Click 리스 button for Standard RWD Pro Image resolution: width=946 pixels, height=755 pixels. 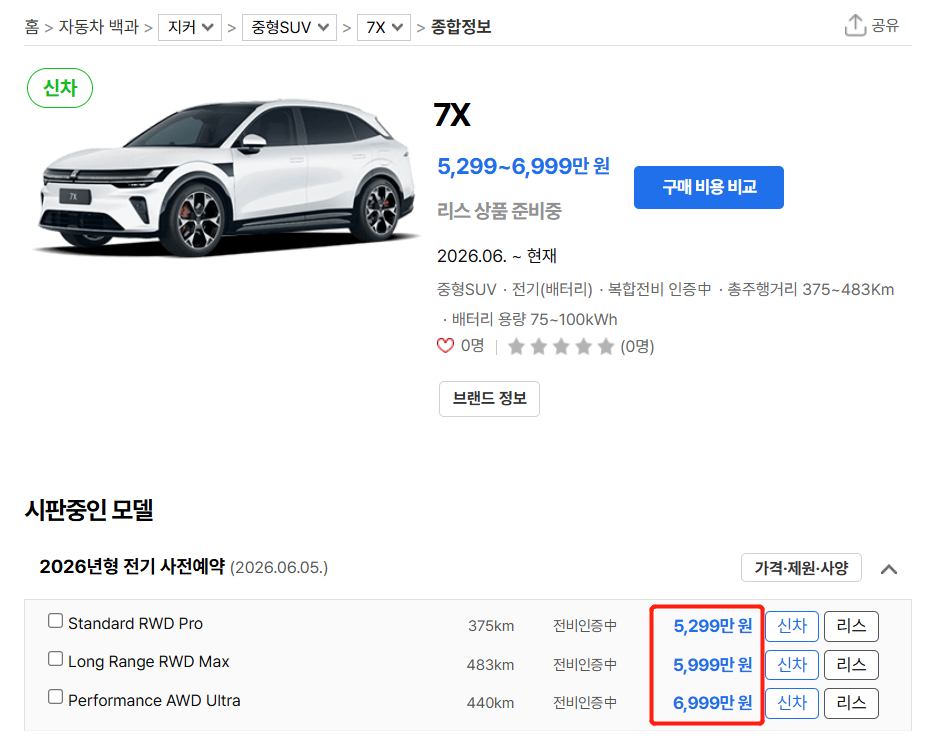coord(851,626)
